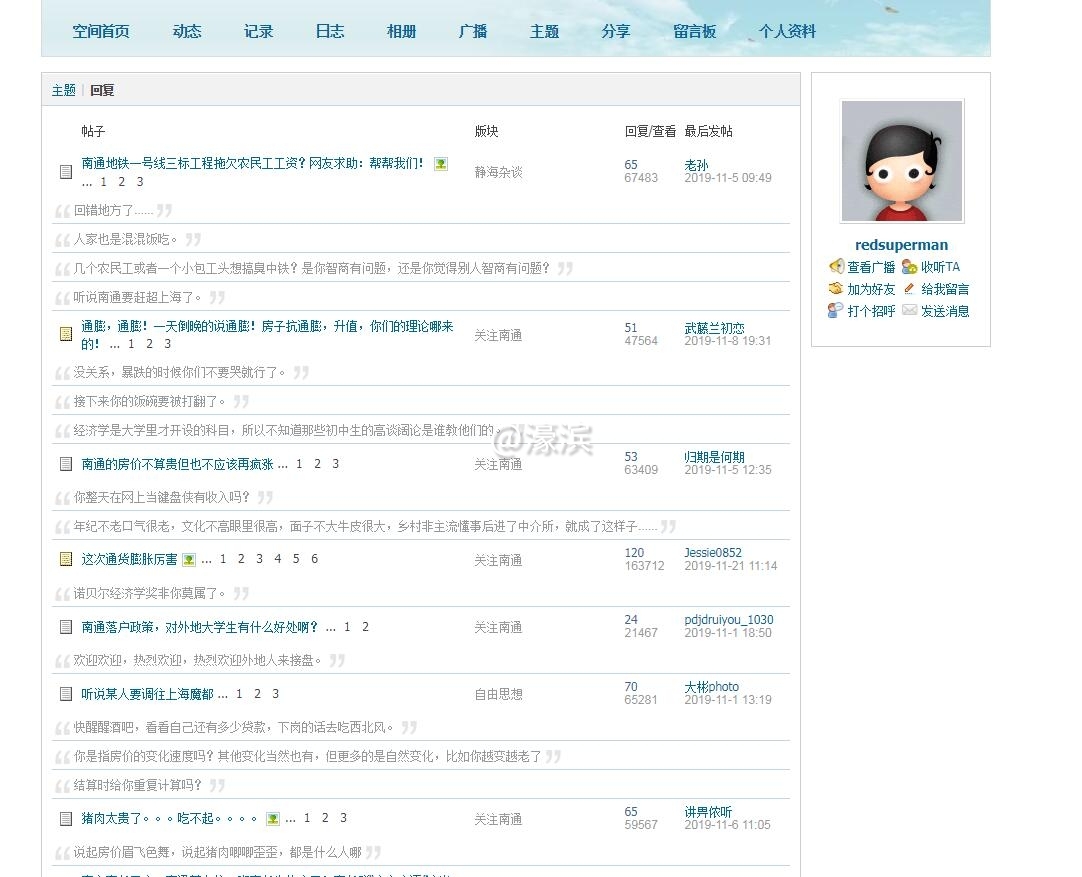Click the 收听TA icon in profile panel

point(909,267)
